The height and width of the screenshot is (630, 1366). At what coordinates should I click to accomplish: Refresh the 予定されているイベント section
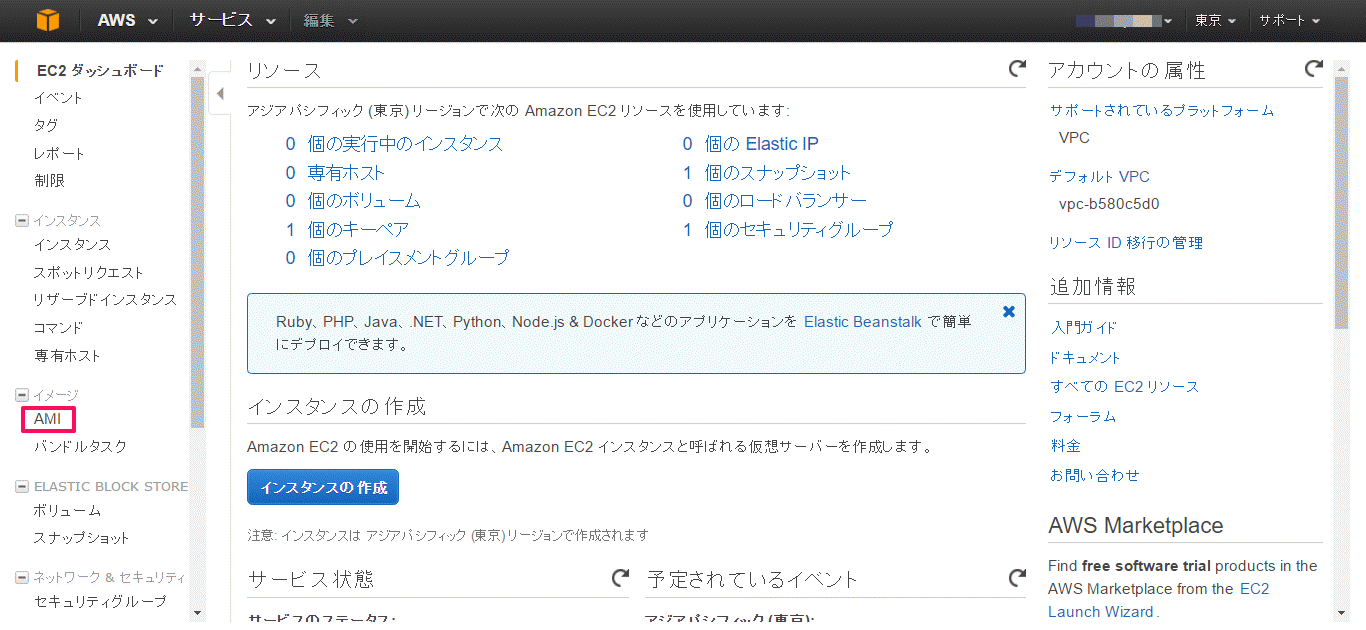click(1017, 578)
